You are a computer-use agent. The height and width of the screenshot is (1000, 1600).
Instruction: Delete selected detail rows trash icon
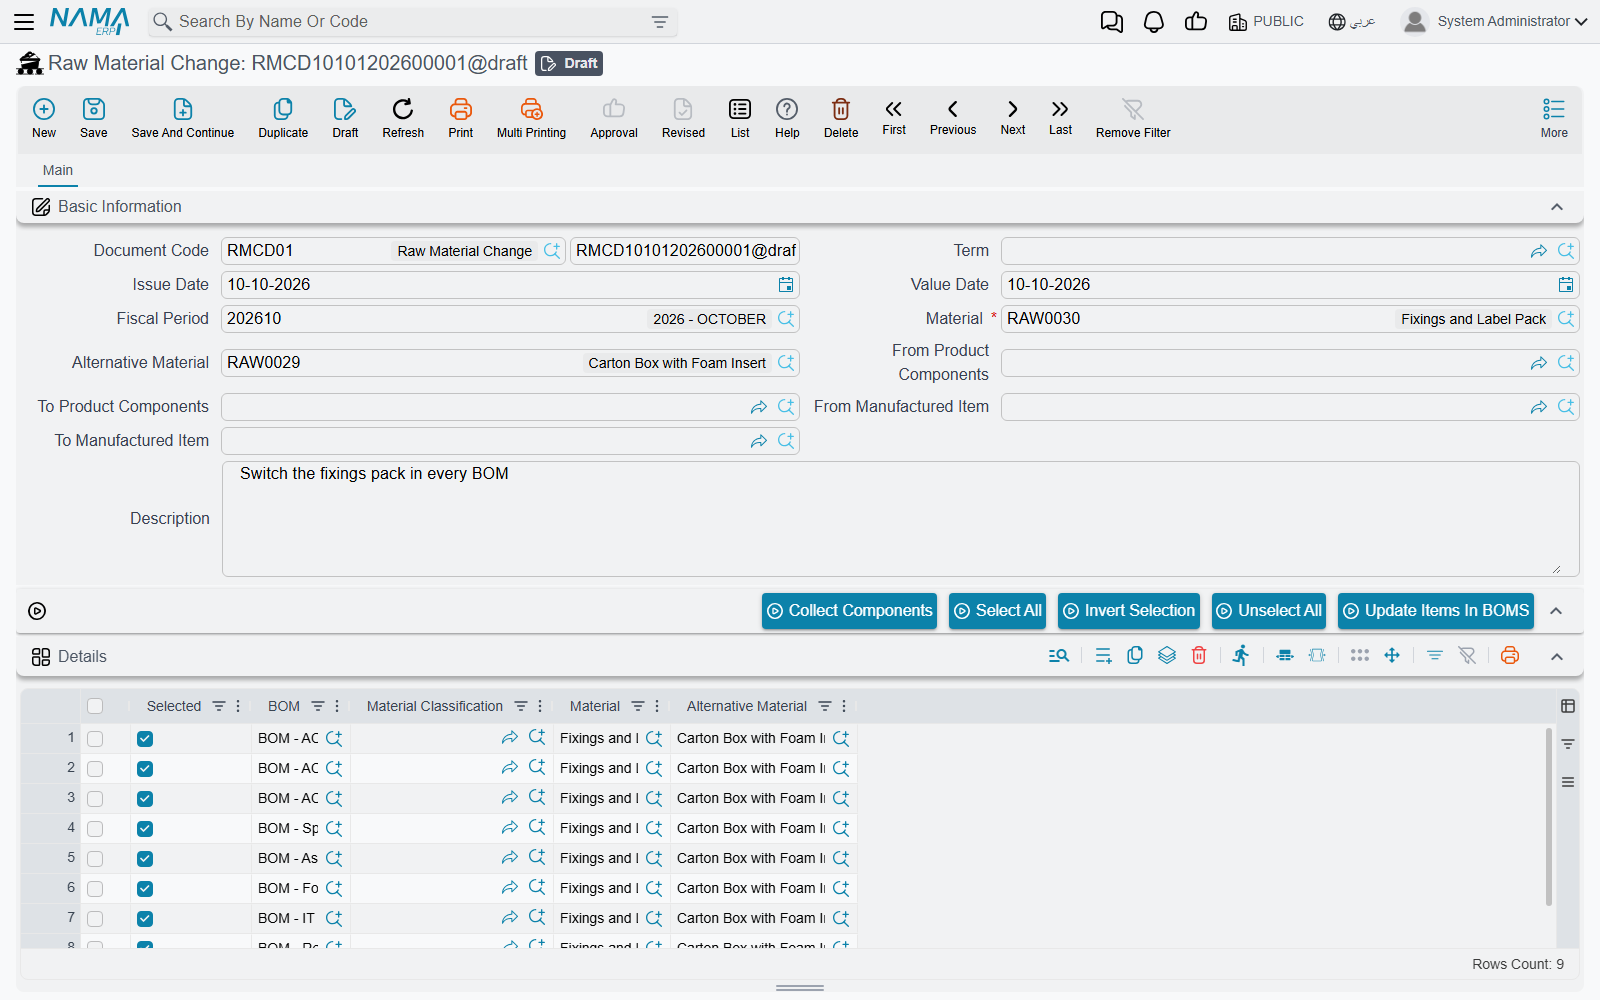tap(1199, 656)
